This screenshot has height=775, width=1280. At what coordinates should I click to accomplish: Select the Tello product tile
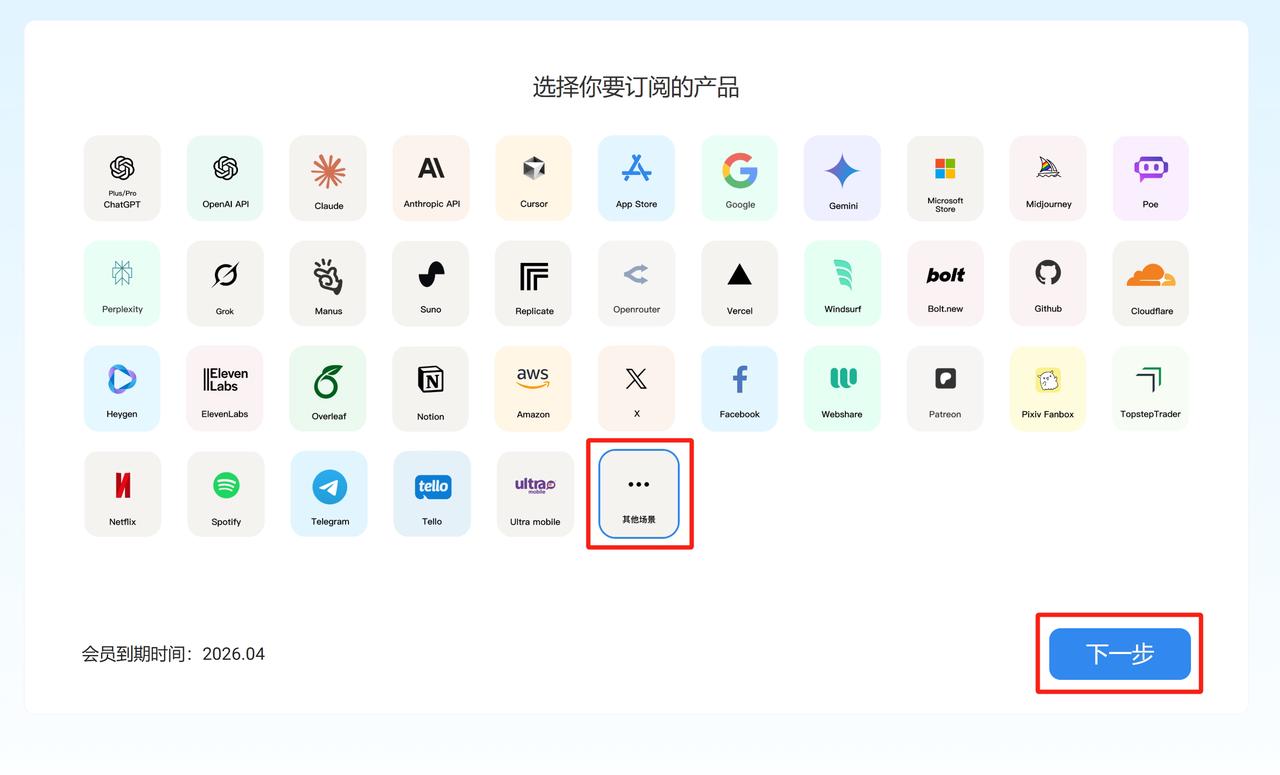pyautogui.click(x=432, y=494)
